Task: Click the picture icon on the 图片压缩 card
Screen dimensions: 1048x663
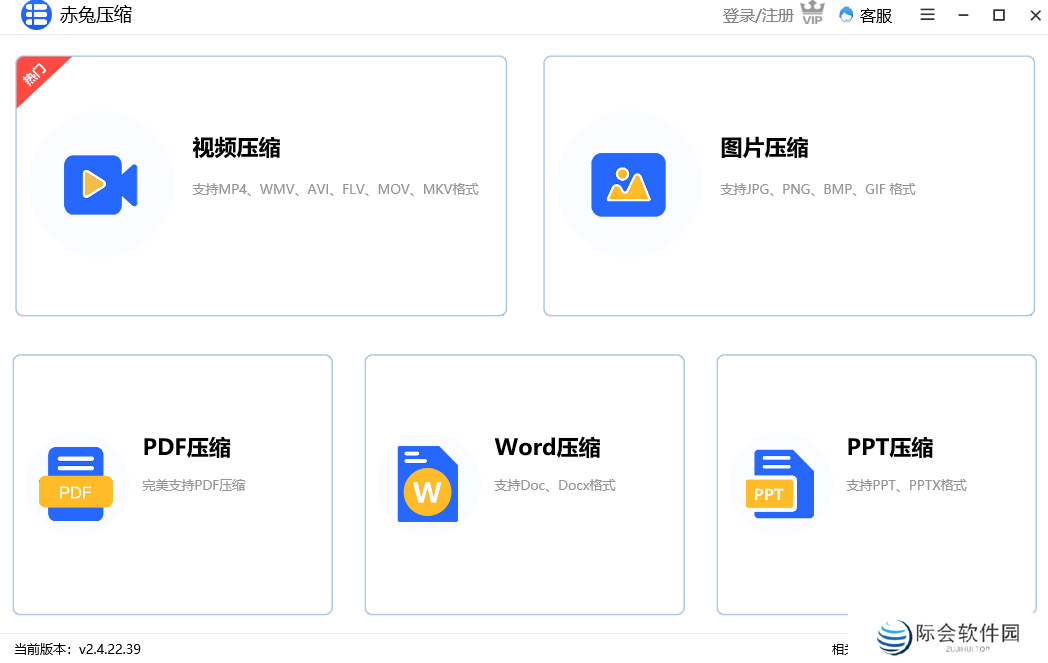Action: click(x=630, y=186)
